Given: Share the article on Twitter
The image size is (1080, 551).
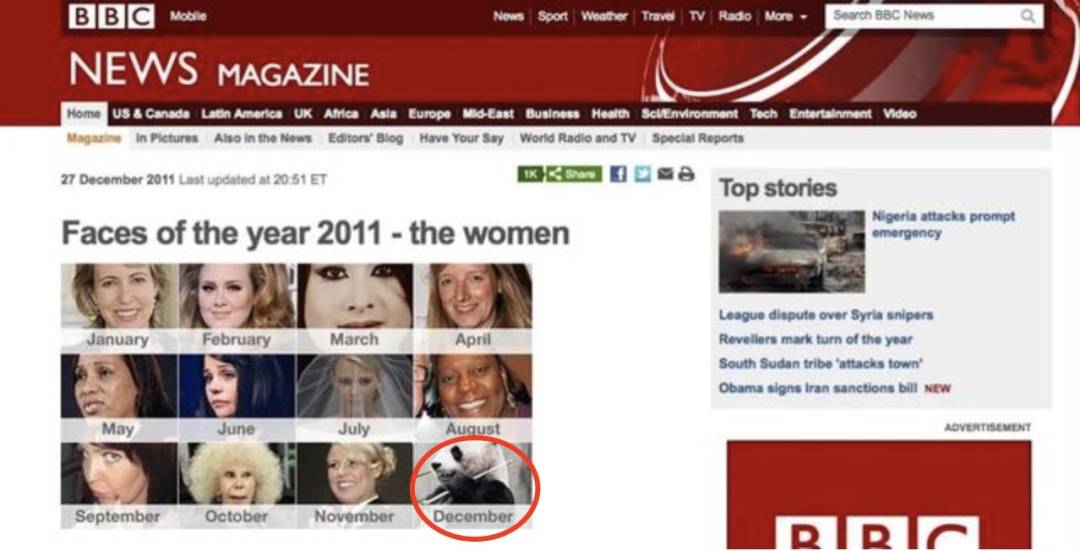Looking at the screenshot, I should [x=642, y=174].
